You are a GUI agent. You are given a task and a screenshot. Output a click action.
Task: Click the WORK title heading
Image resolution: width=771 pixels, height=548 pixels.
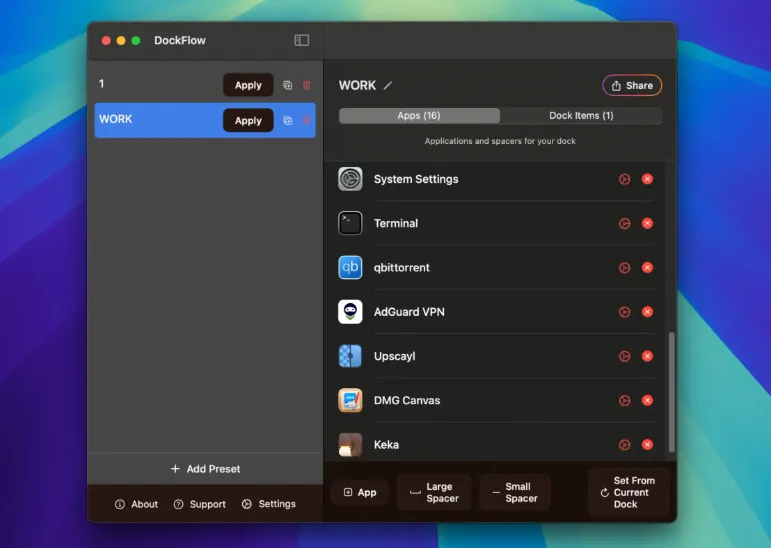(x=357, y=86)
